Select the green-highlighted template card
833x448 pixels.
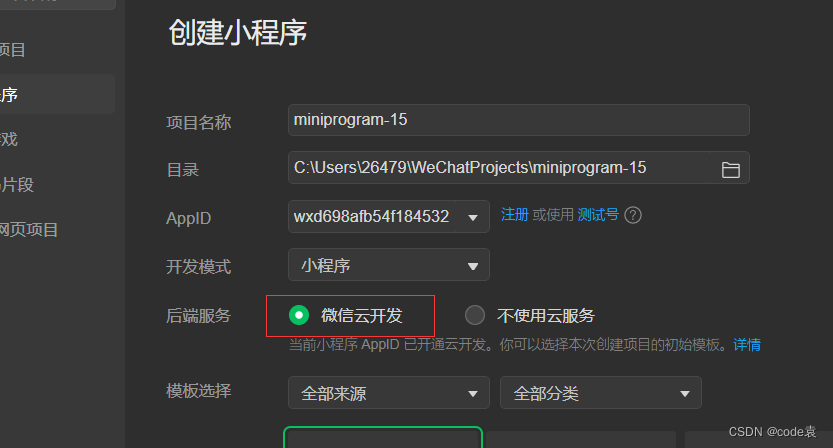383,437
